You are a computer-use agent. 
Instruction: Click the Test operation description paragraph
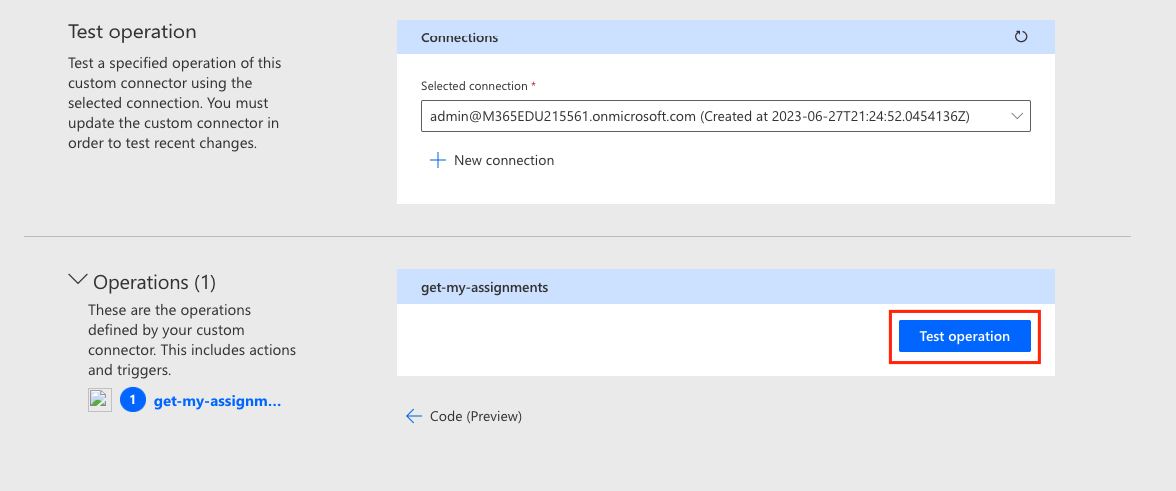point(175,103)
